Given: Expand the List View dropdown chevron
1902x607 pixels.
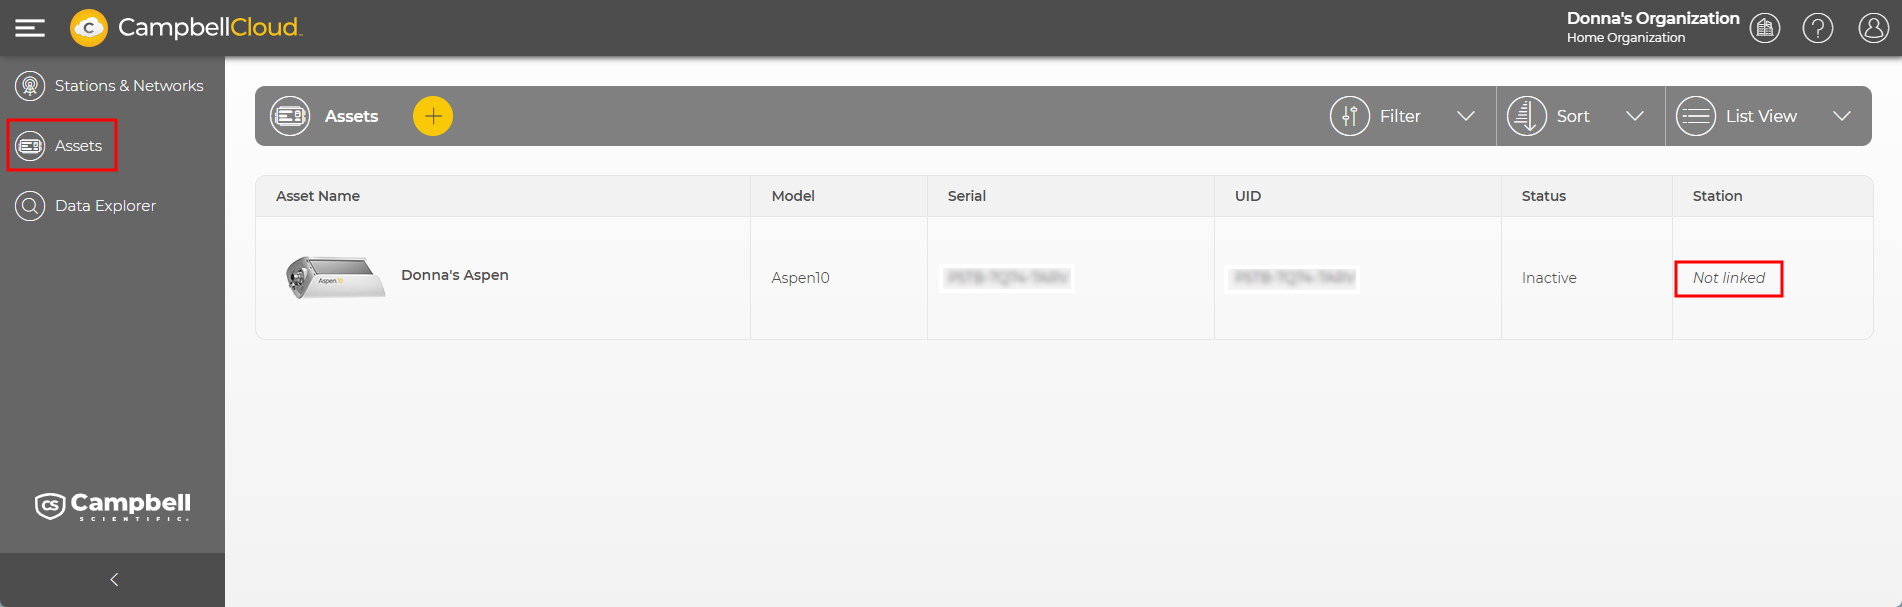Looking at the screenshot, I should (1842, 116).
